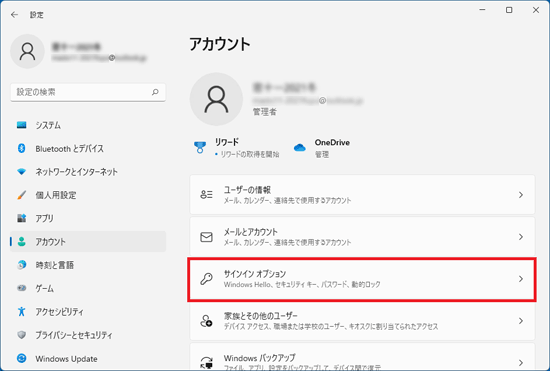Open OneDrive 管理 link
This screenshot has width=550, height=371.
(322, 154)
